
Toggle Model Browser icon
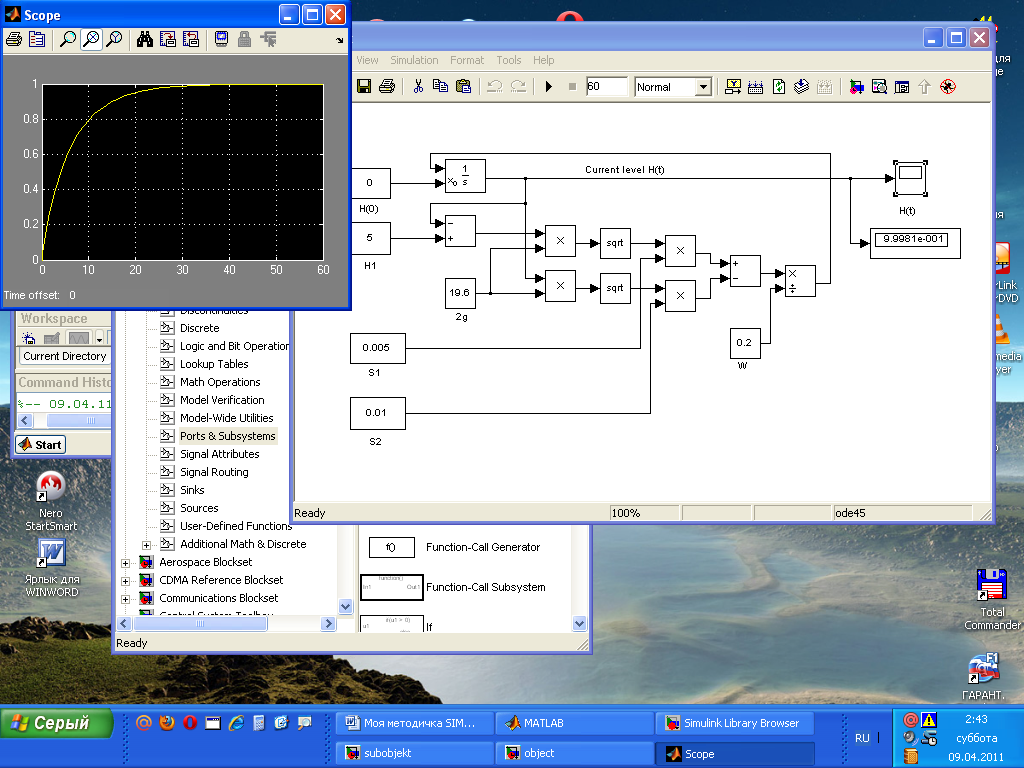click(902, 86)
